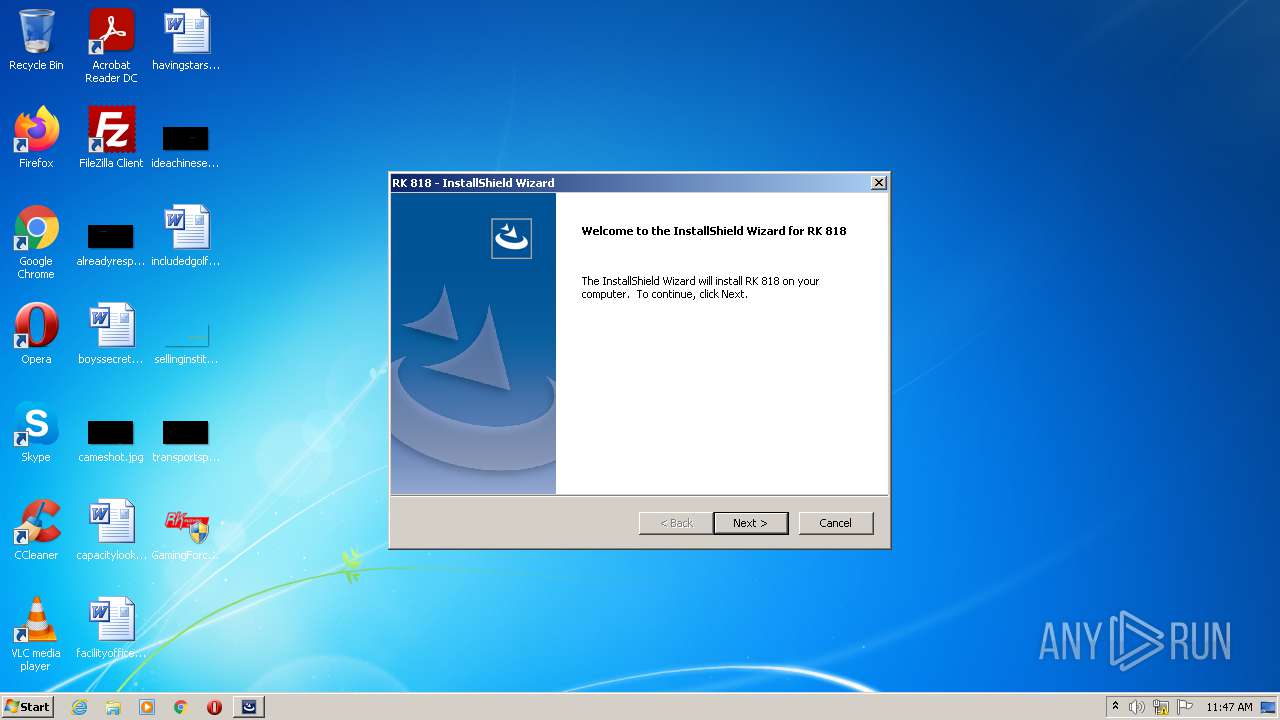Open Windows Explorer folder in taskbar
Screen dimensions: 1280x720
pyautogui.click(x=113, y=707)
